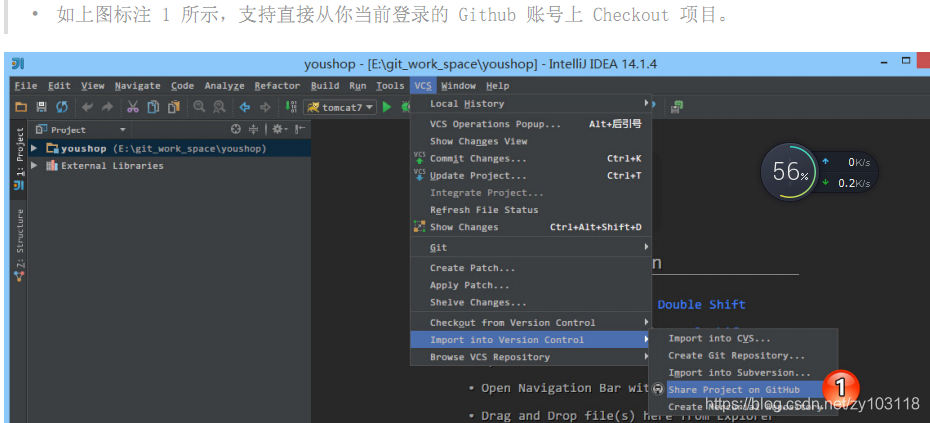Screen dimensions: 930x423
Task: Choose VCS Operations Popup entry
Action: coord(531,124)
